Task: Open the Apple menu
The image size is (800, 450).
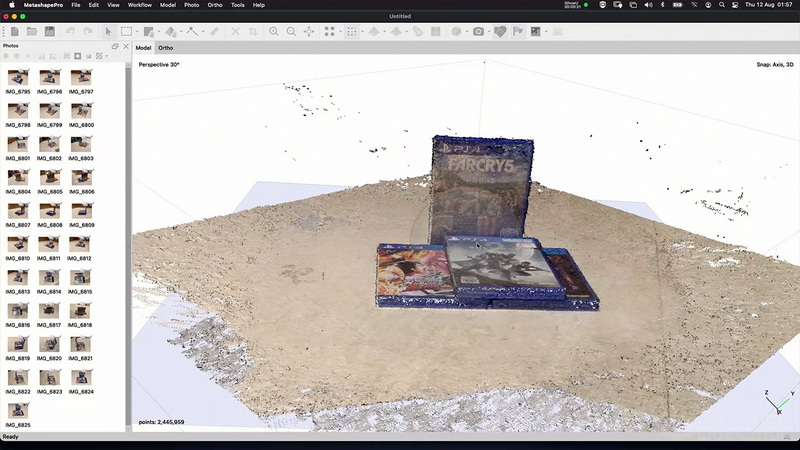Action: (11, 5)
